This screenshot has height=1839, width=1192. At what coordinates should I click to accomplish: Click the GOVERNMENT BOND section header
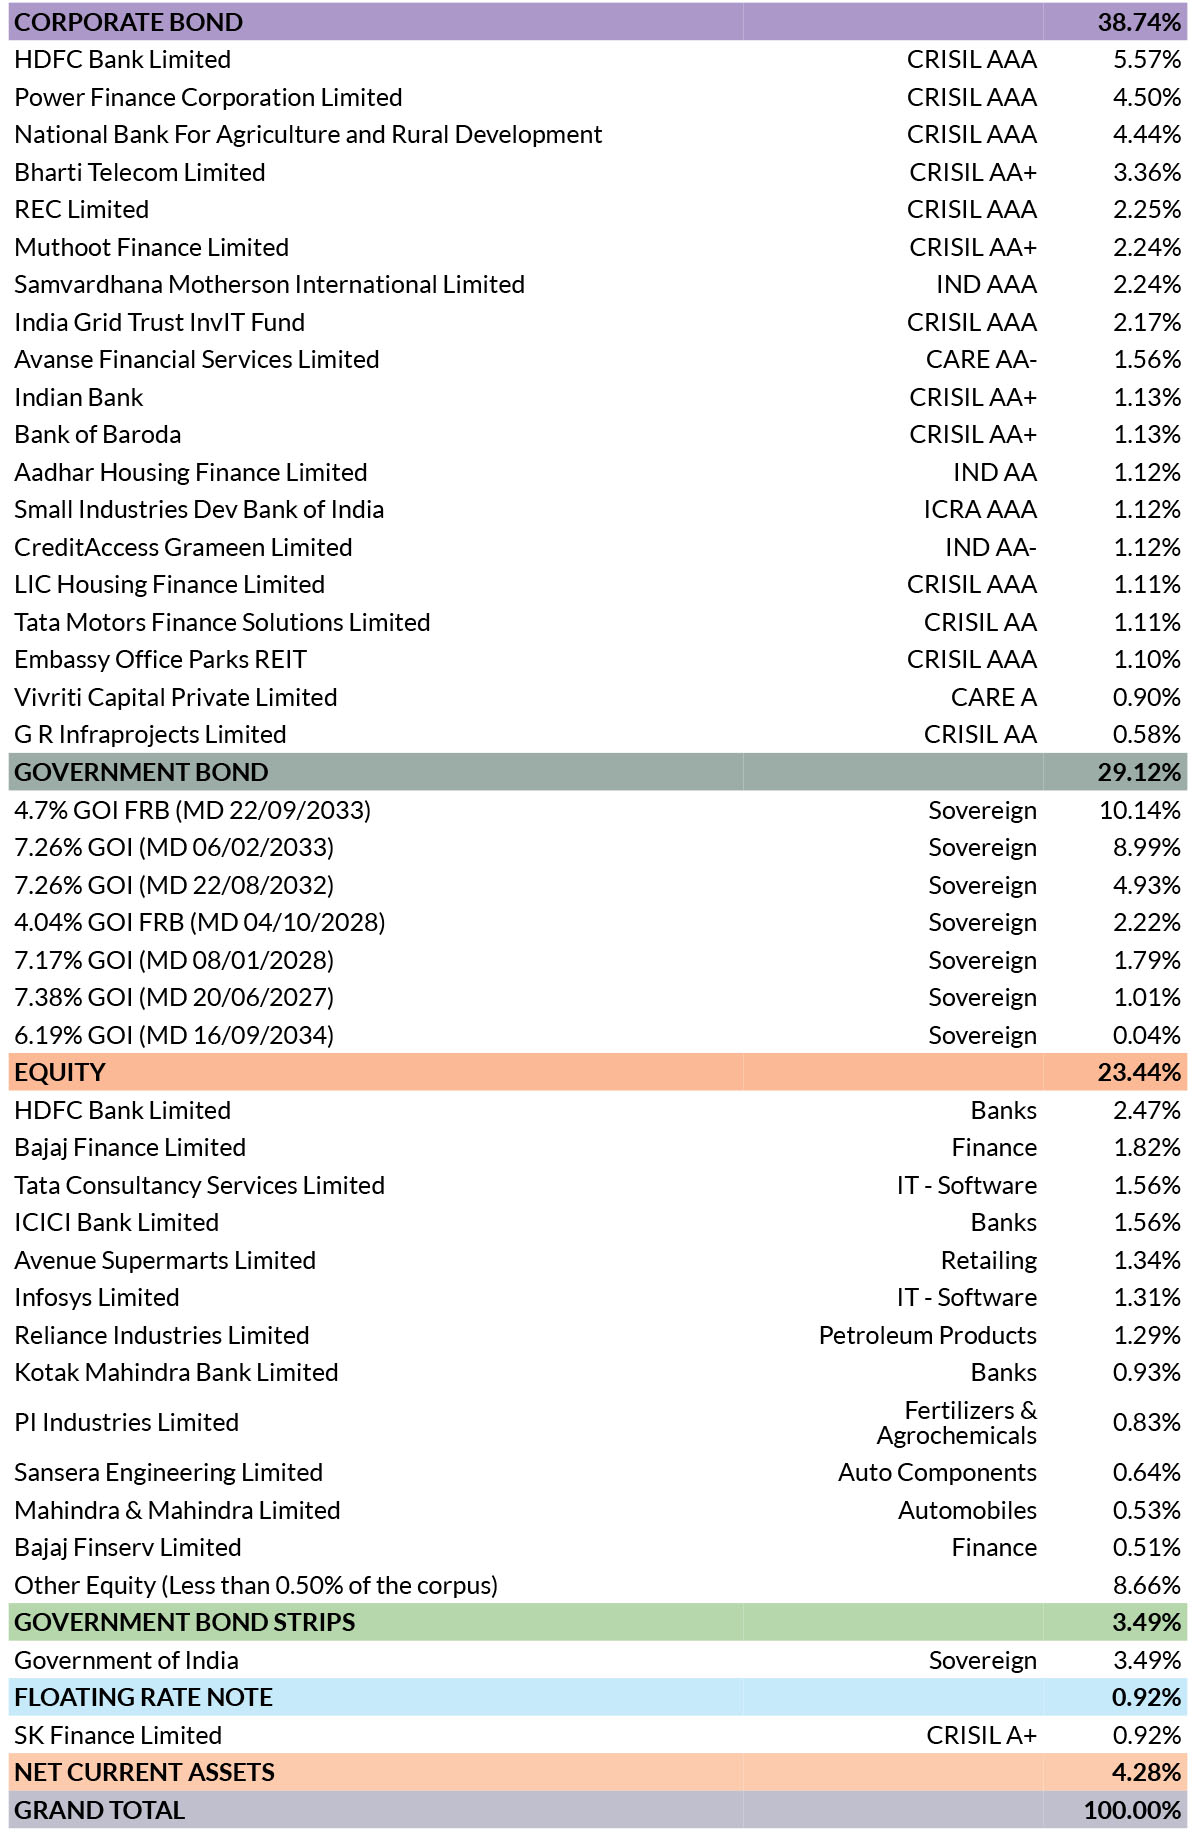coord(141,772)
